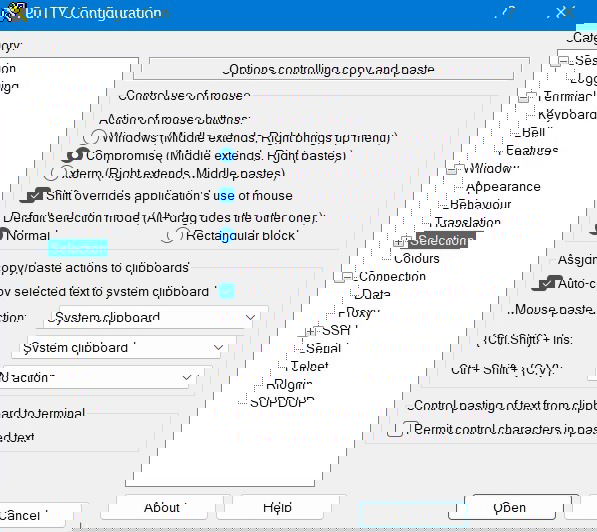This screenshot has width=597, height=532.
Task: Click the Help button
Action: pos(277,507)
